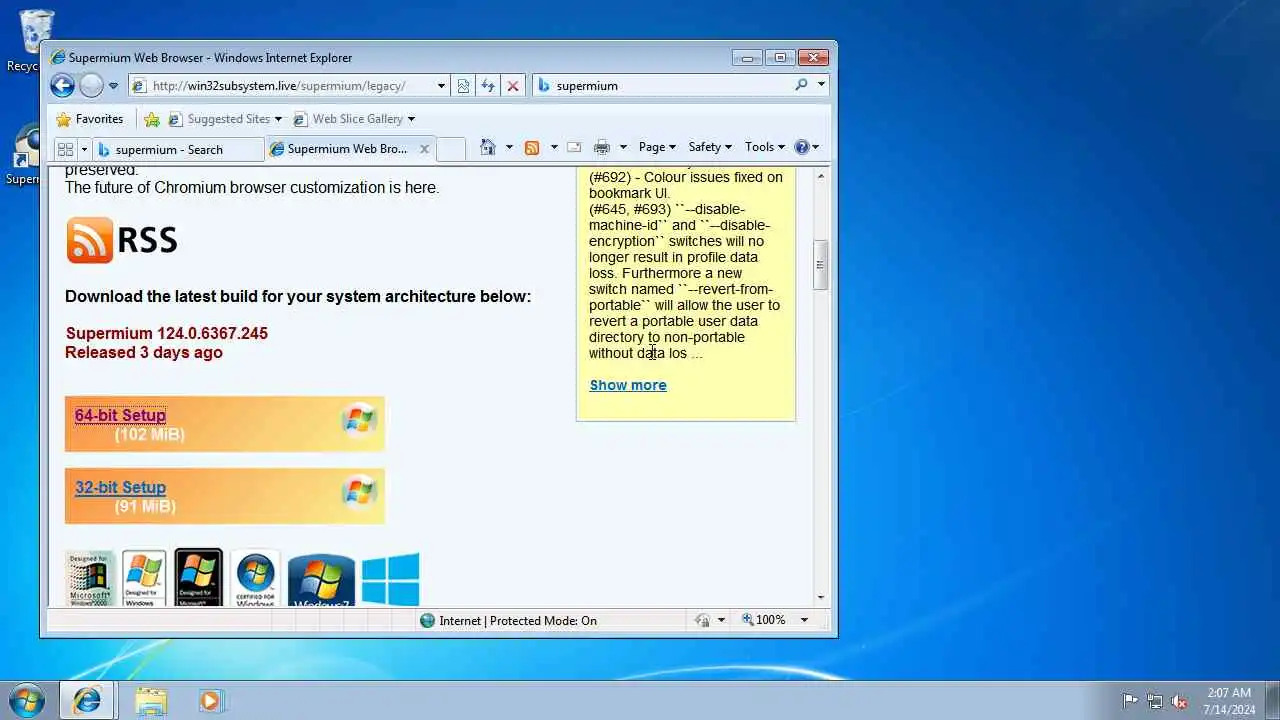Open the Favorites star button
This screenshot has width=1280, height=720.
tap(89, 119)
